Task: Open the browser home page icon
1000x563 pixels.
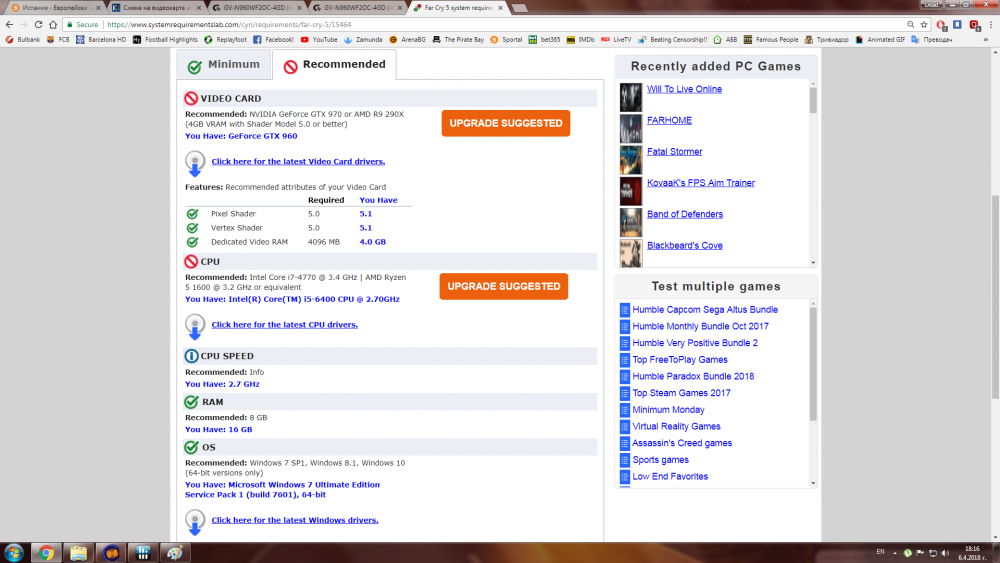Action: [x=53, y=24]
